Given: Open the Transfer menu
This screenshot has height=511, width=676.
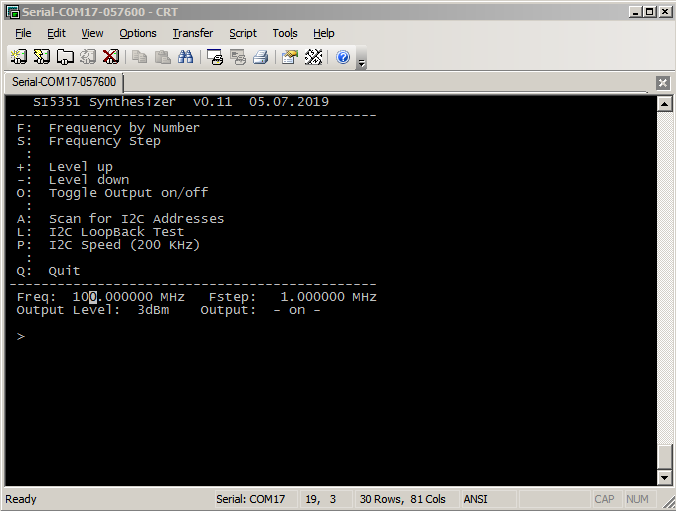Looking at the screenshot, I should click(193, 33).
